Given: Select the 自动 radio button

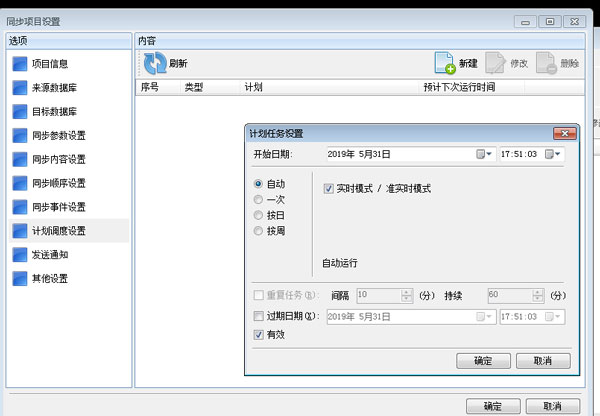Looking at the screenshot, I should tap(258, 184).
